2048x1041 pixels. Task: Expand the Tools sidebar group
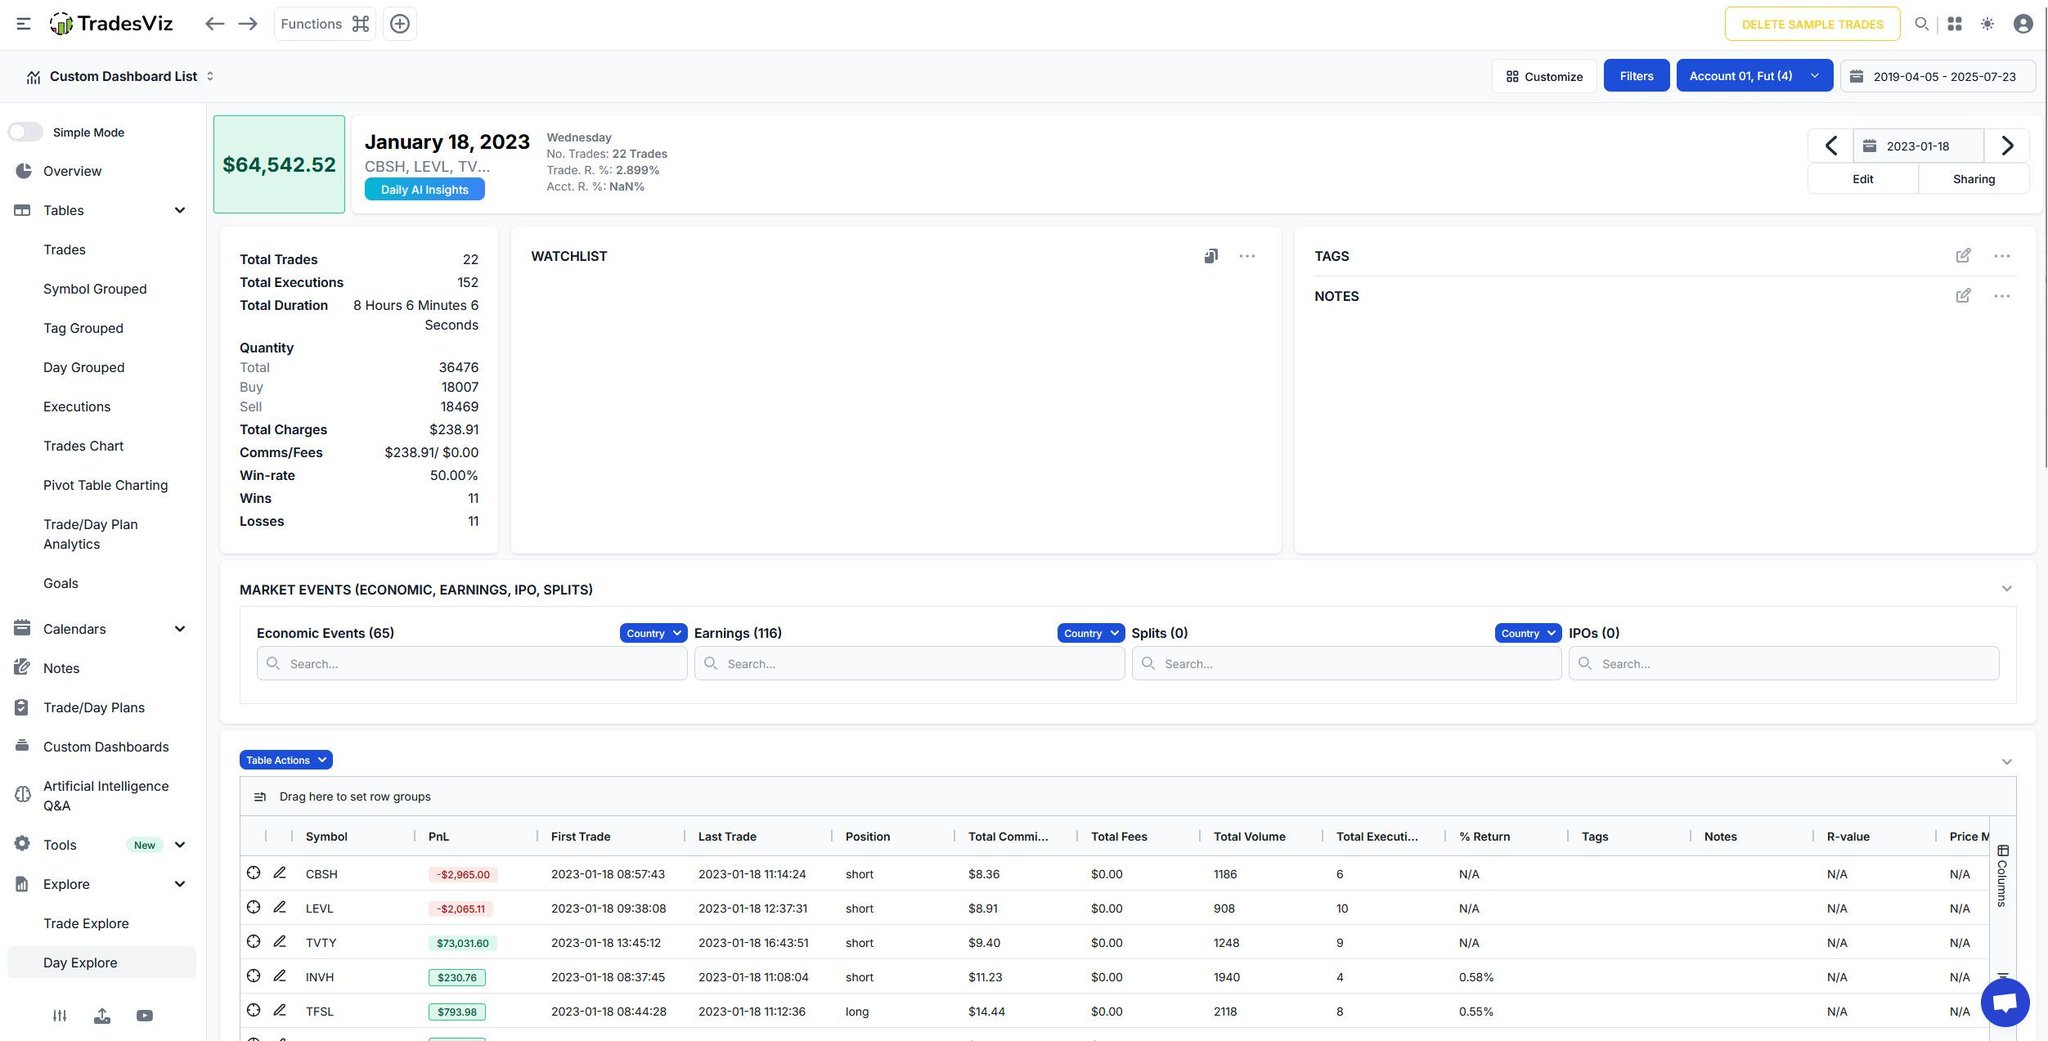pyautogui.click(x=180, y=845)
